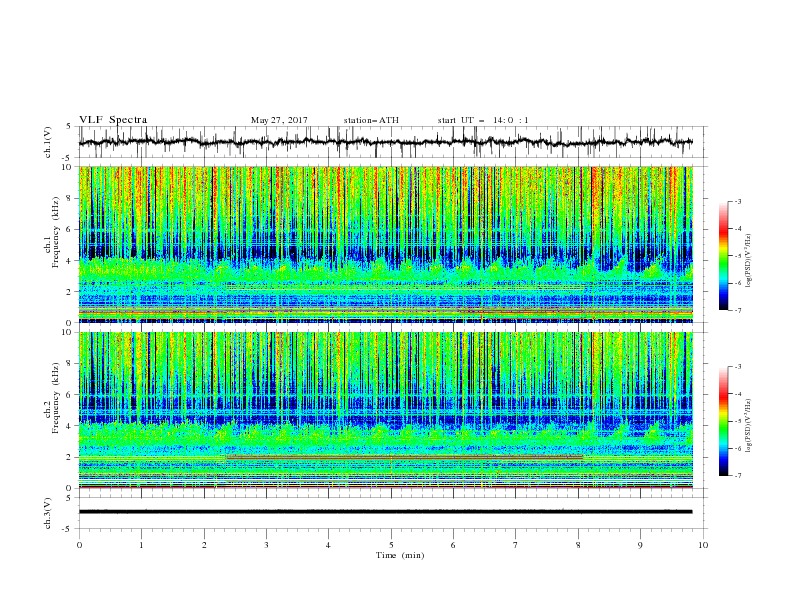
Task: Click the ch.1 spectrogram plot area
Action: [386, 244]
